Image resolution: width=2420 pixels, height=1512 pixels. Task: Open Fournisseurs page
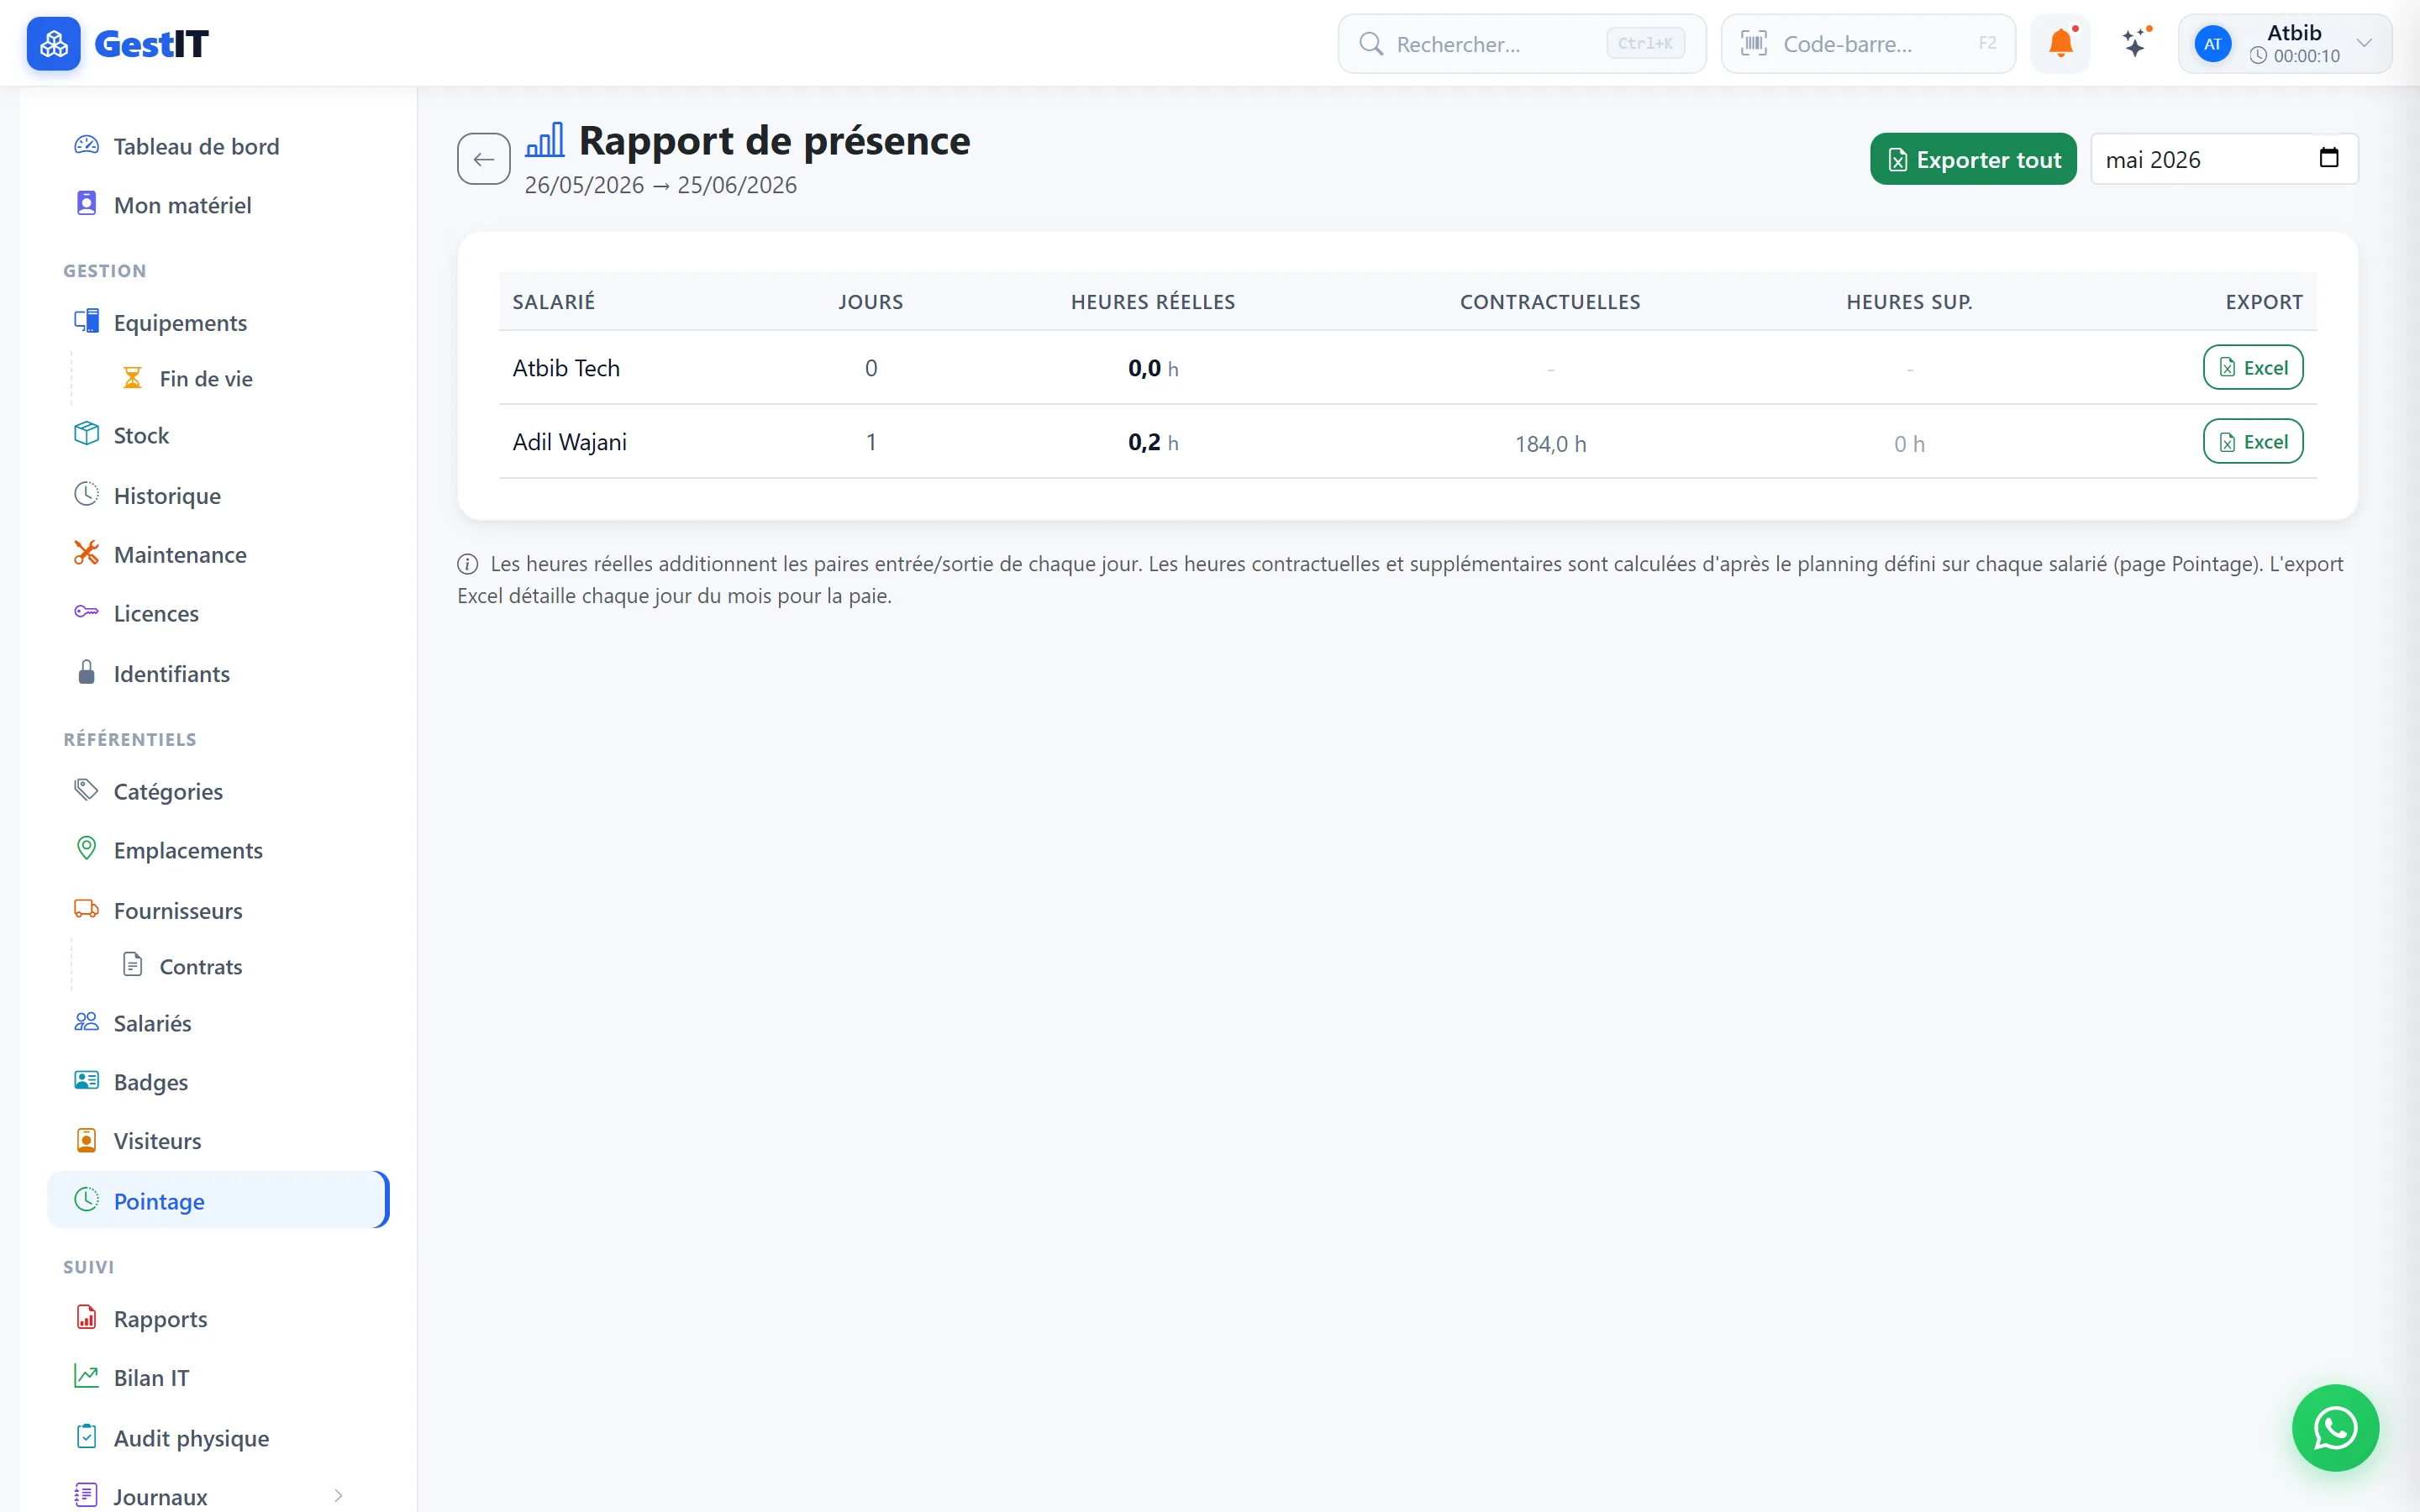[x=218, y=910]
